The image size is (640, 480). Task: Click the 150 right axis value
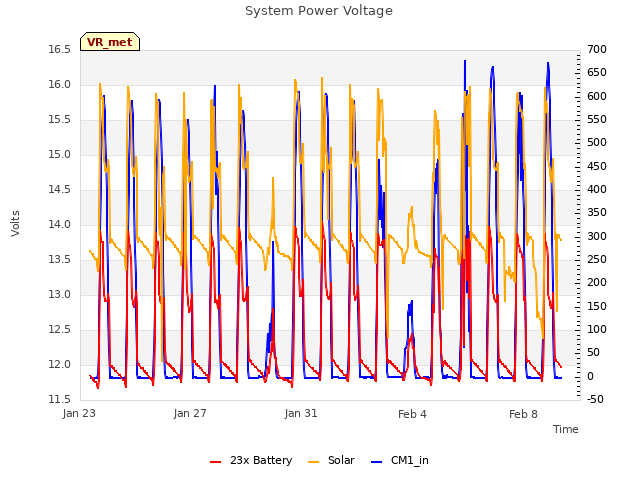tap(597, 307)
